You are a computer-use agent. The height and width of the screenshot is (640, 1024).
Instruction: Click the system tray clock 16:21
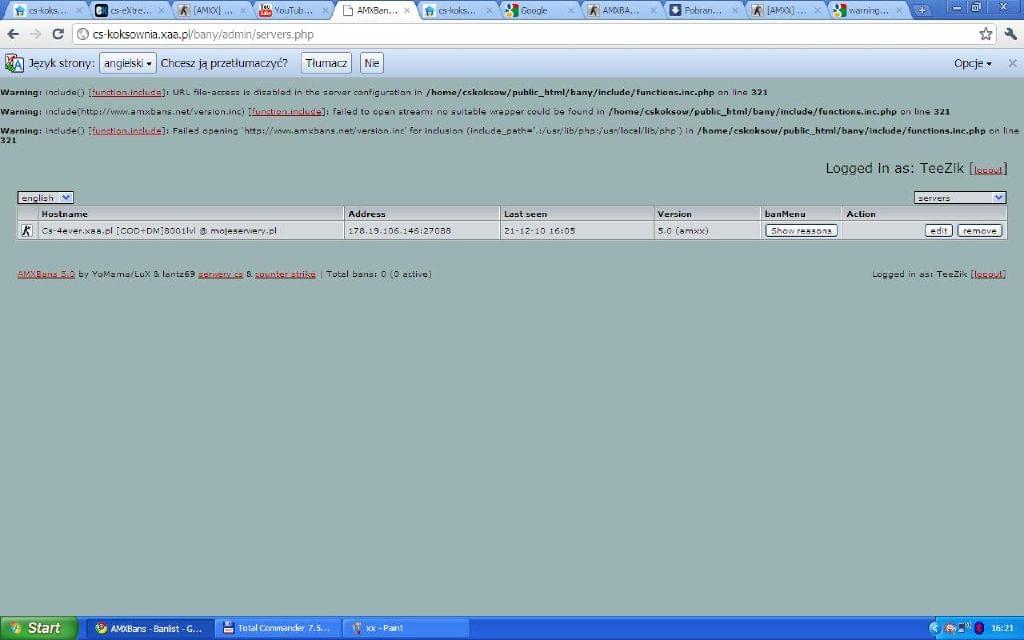(x=1002, y=628)
